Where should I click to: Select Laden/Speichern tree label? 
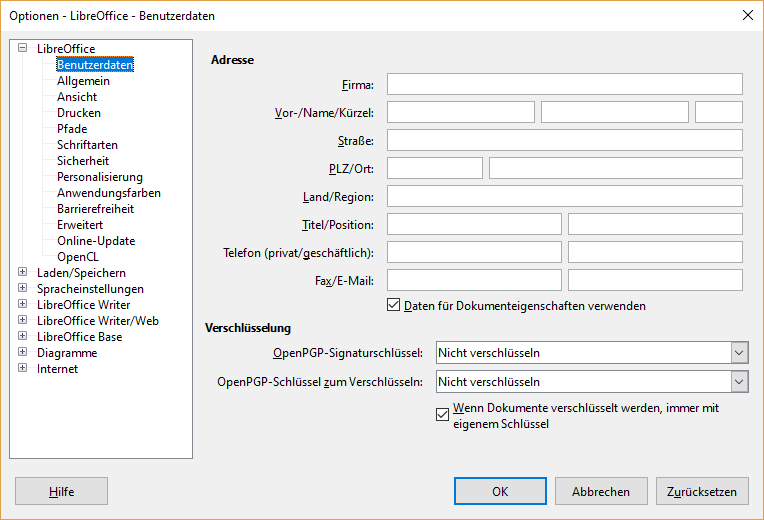pyautogui.click(x=81, y=273)
